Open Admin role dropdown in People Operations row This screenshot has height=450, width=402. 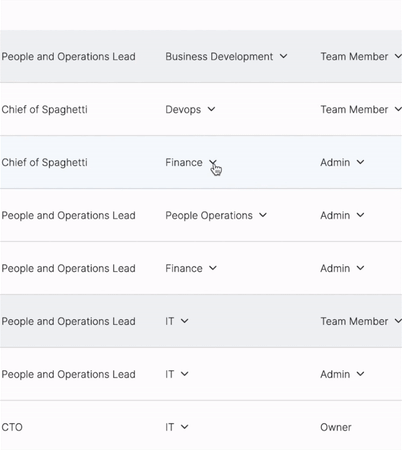click(x=342, y=215)
